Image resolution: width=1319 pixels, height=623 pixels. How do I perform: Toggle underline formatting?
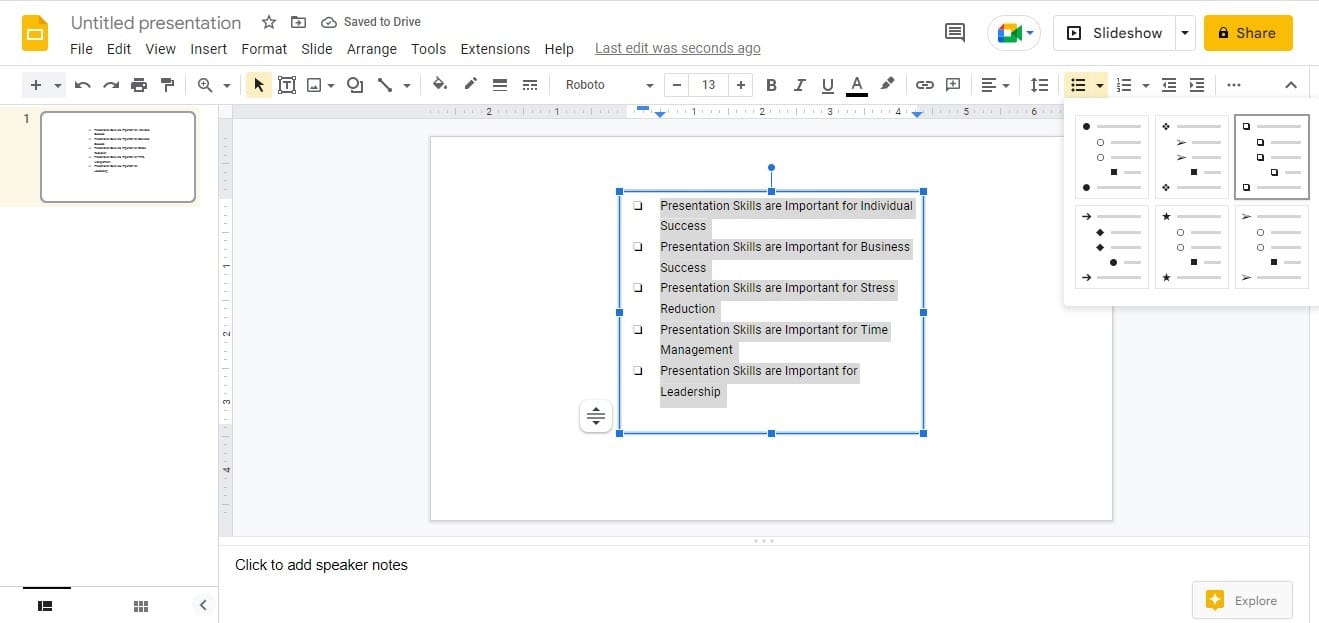(x=827, y=85)
